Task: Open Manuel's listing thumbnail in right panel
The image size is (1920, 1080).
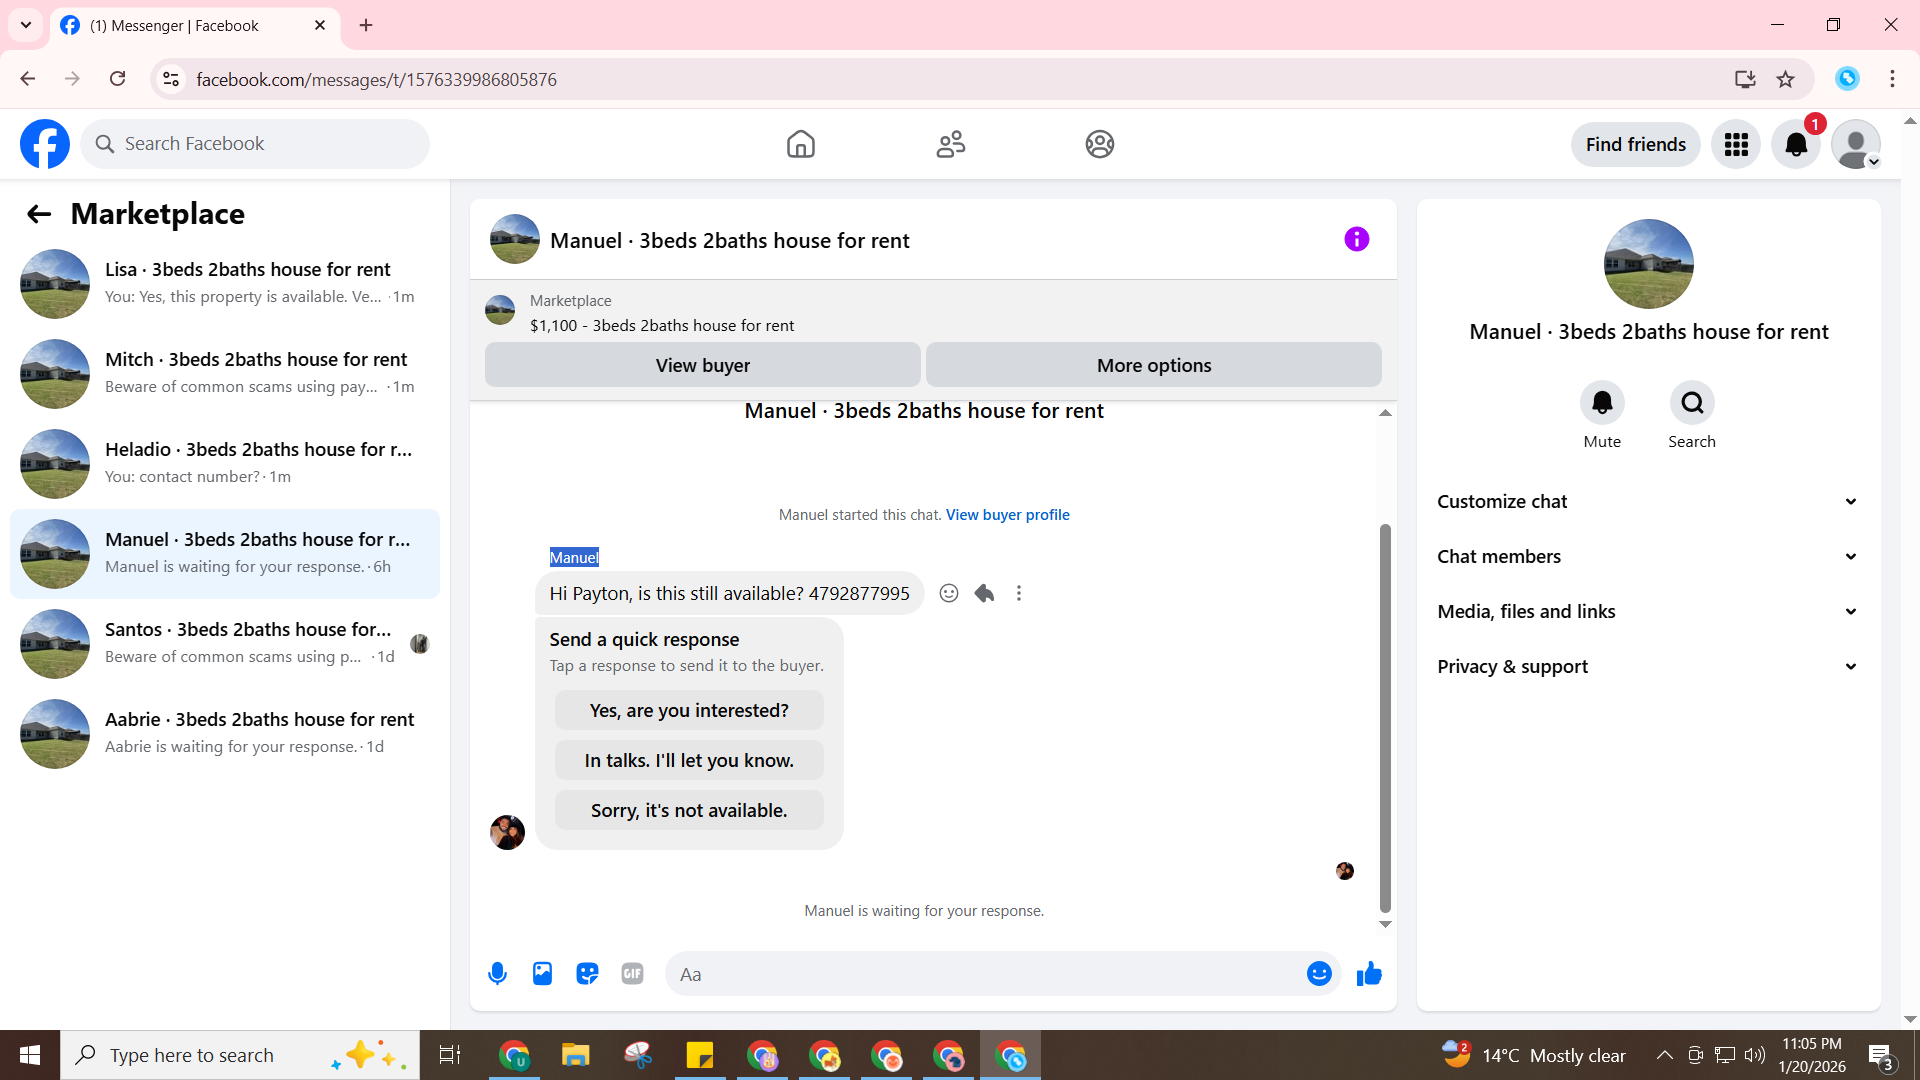Action: (x=1649, y=264)
